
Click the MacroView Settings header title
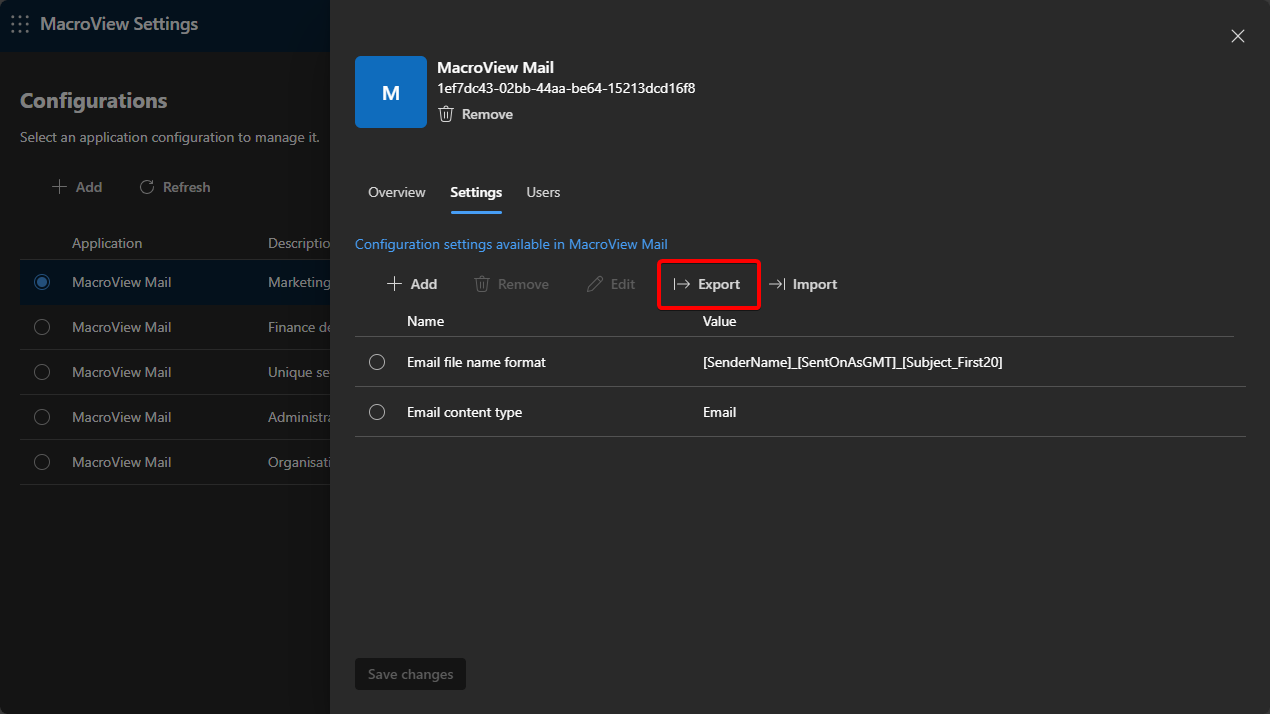point(119,24)
